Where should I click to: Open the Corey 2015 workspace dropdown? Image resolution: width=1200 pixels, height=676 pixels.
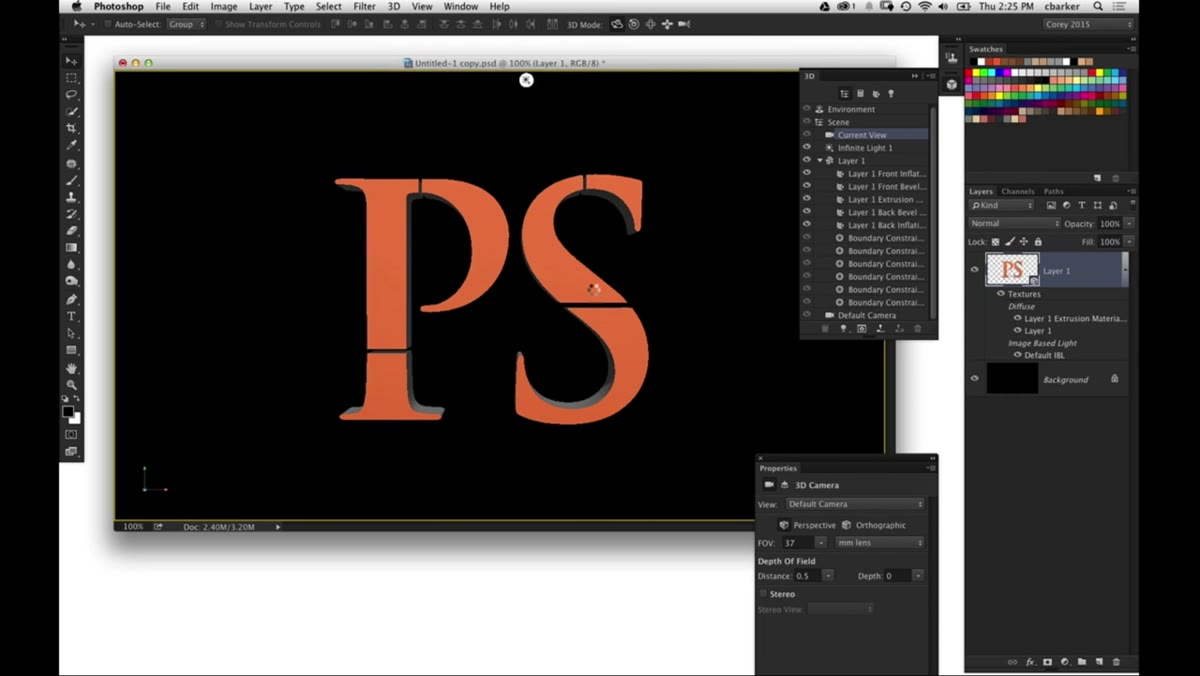click(1086, 24)
